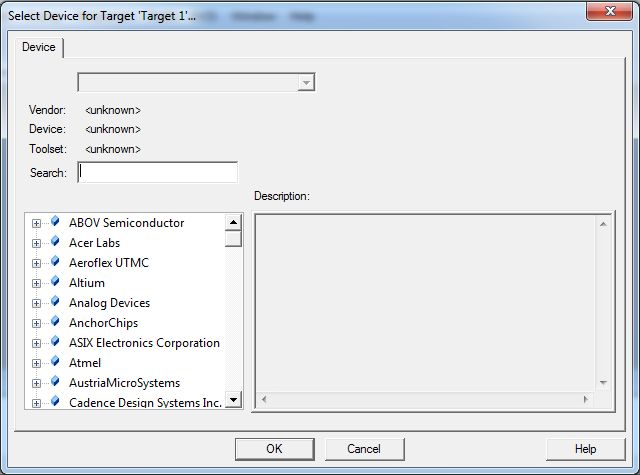Click the AnchorChips vendor icon
Image resolution: width=640 pixels, height=475 pixels.
(55, 323)
